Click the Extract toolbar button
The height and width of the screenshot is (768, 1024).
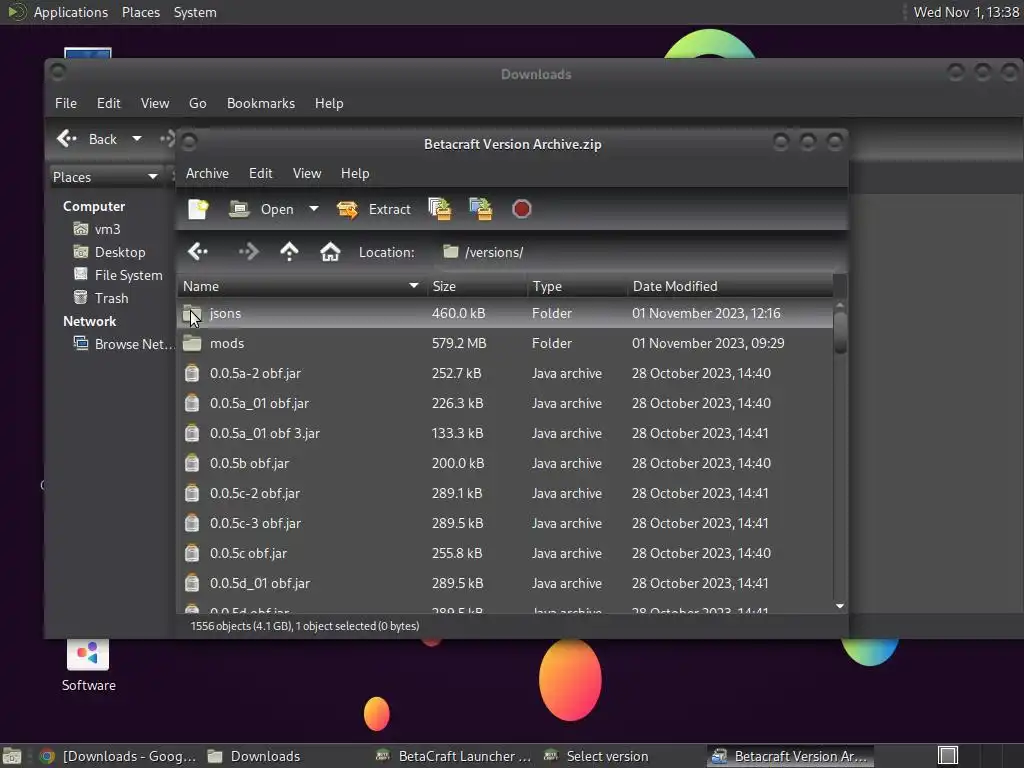pyautogui.click(x=374, y=209)
